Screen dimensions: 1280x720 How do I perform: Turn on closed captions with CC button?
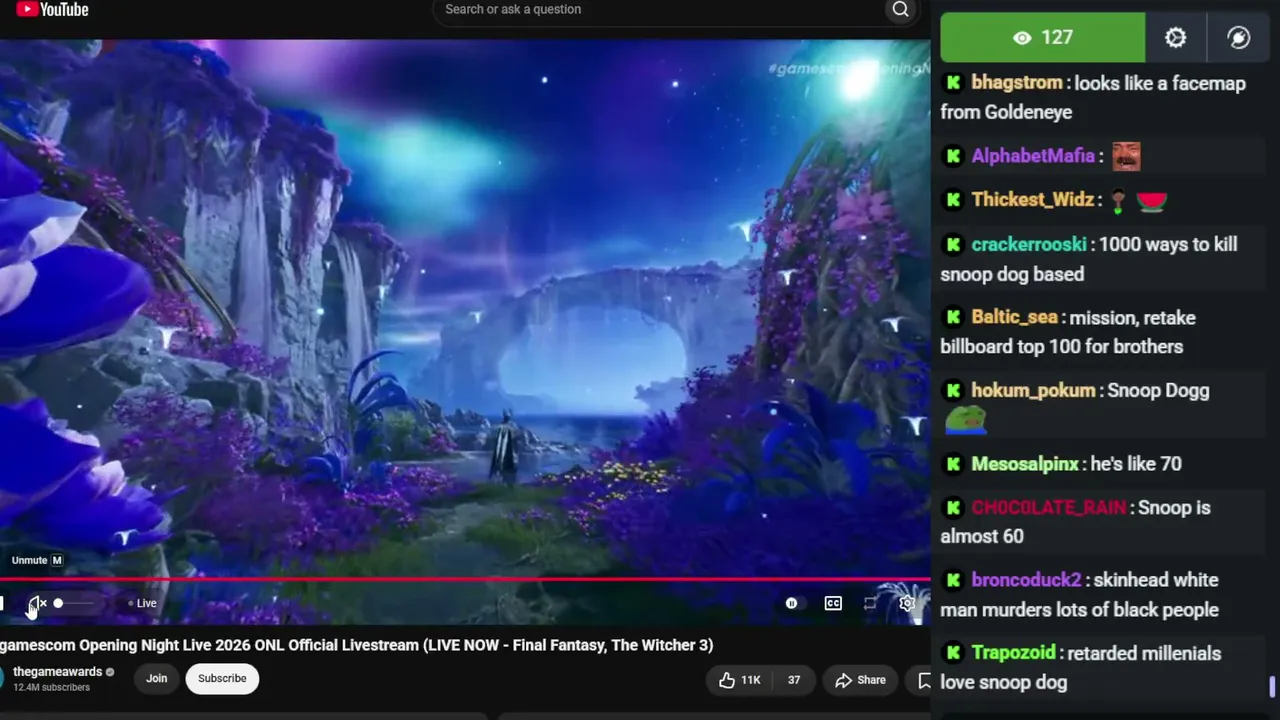click(x=833, y=603)
